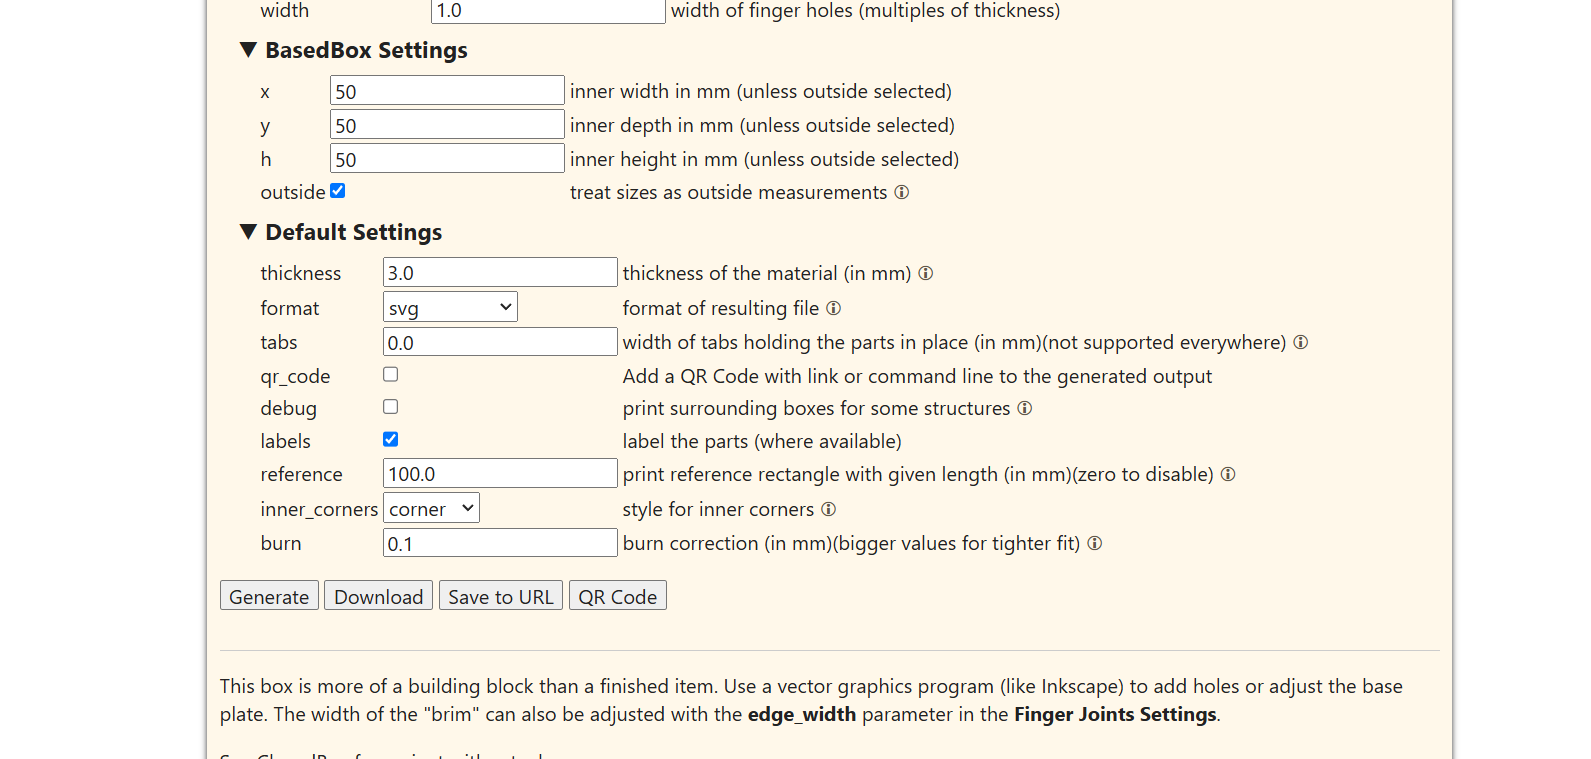Show info for inner corners style
Screen dimensions: 1591x759
828,509
